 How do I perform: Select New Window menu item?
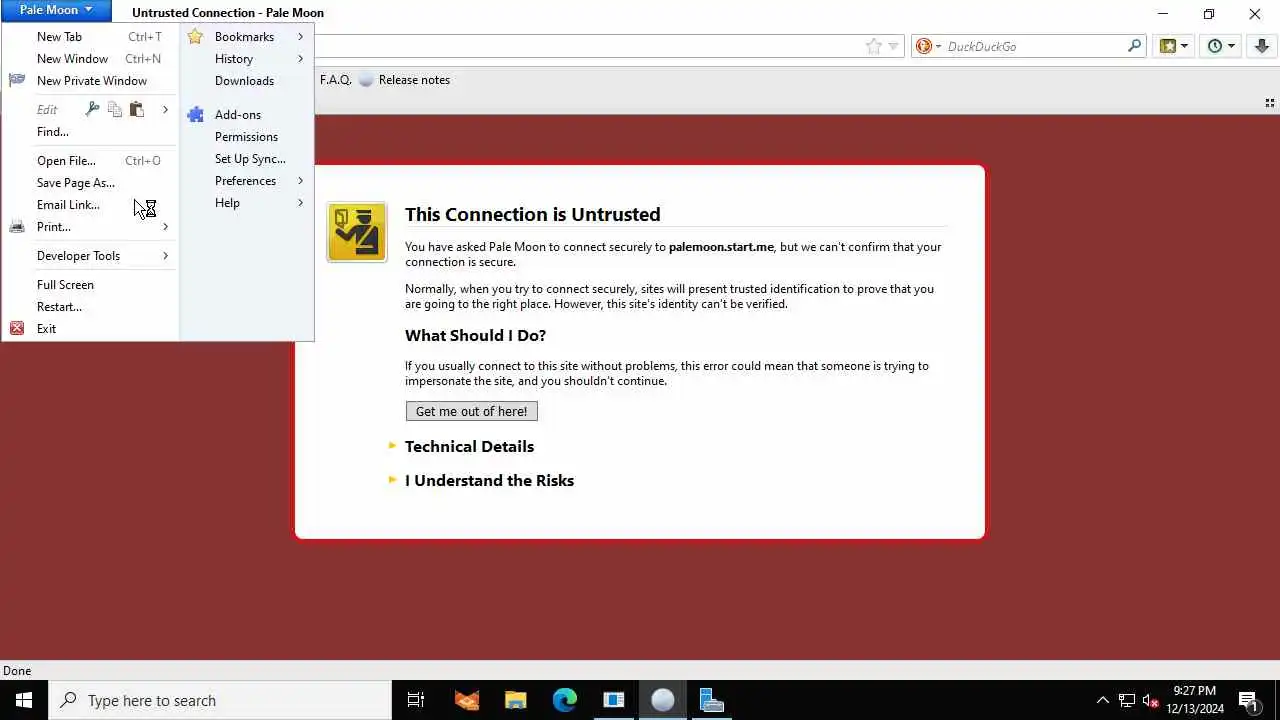point(91,59)
